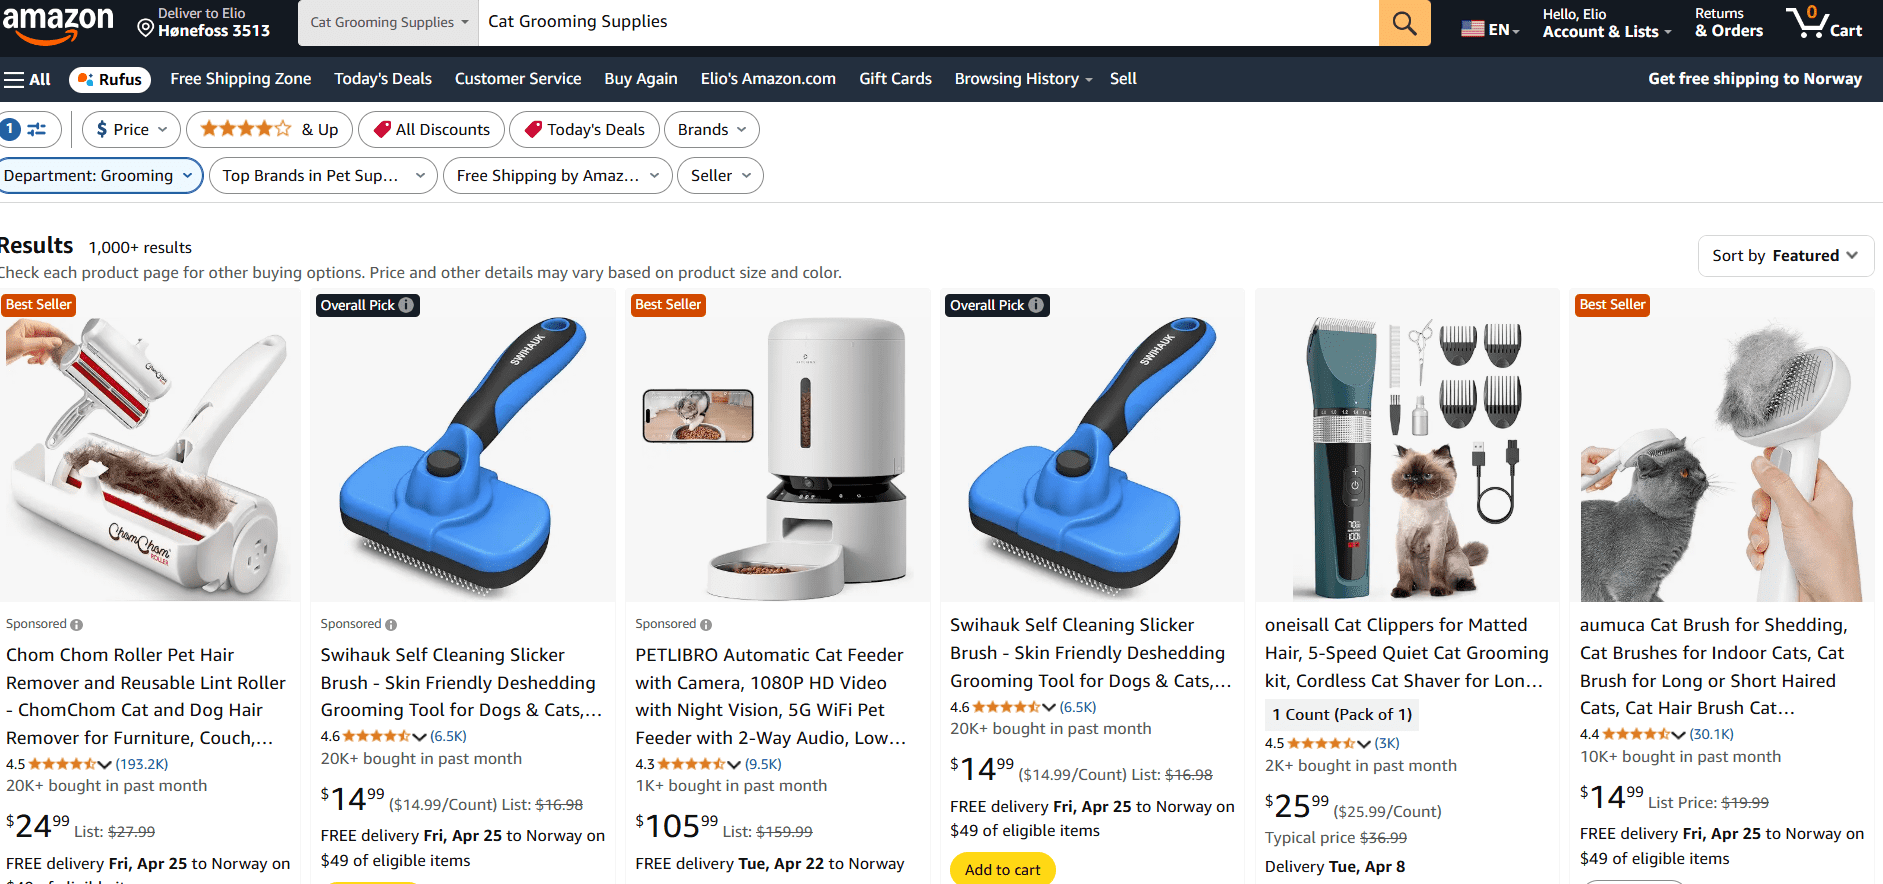
Task: Open the shopping cart
Action: 1825,22
